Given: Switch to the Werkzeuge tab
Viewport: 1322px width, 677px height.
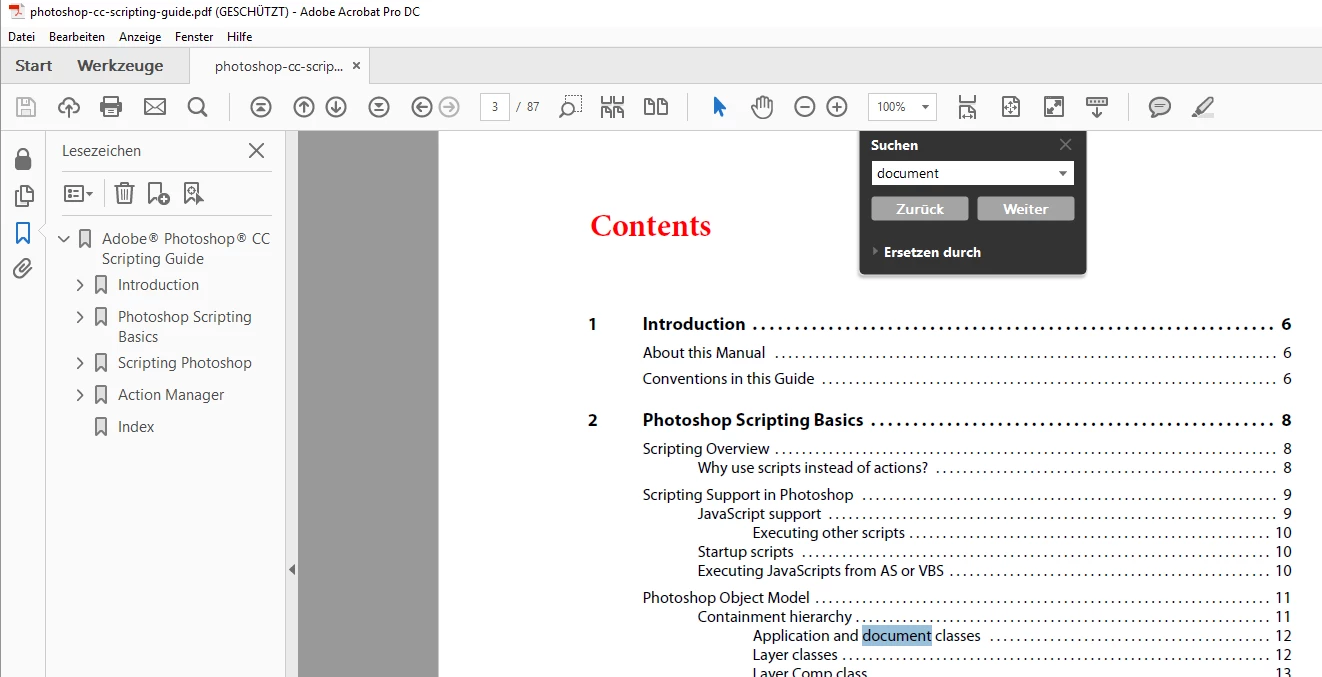Looking at the screenshot, I should click(120, 66).
